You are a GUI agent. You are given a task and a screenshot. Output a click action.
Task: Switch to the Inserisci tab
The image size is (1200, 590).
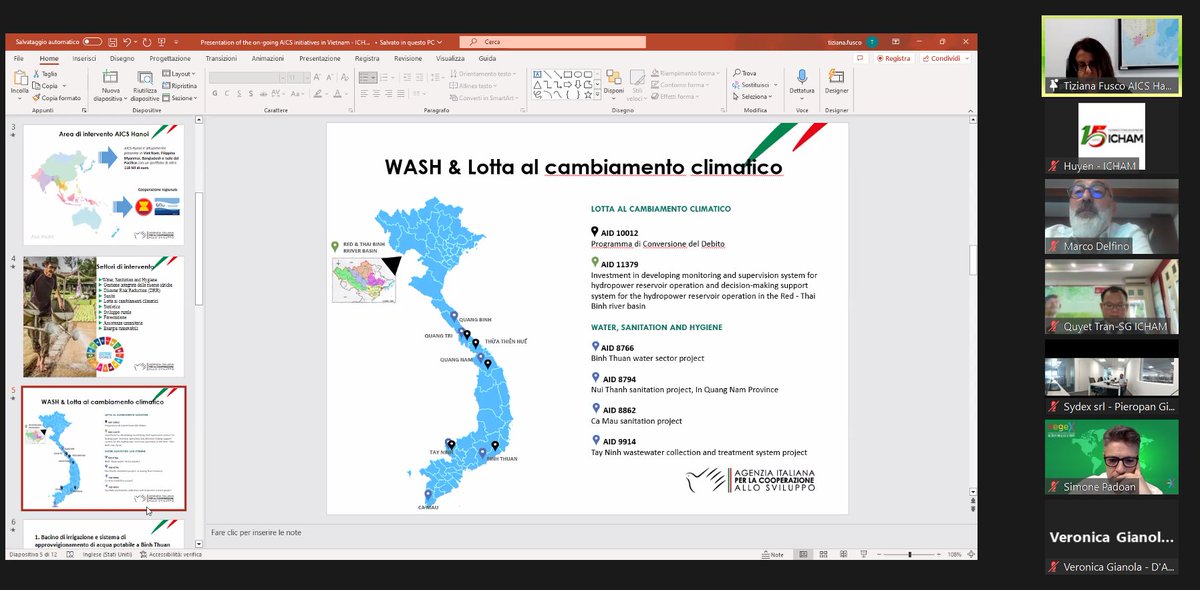[84, 58]
